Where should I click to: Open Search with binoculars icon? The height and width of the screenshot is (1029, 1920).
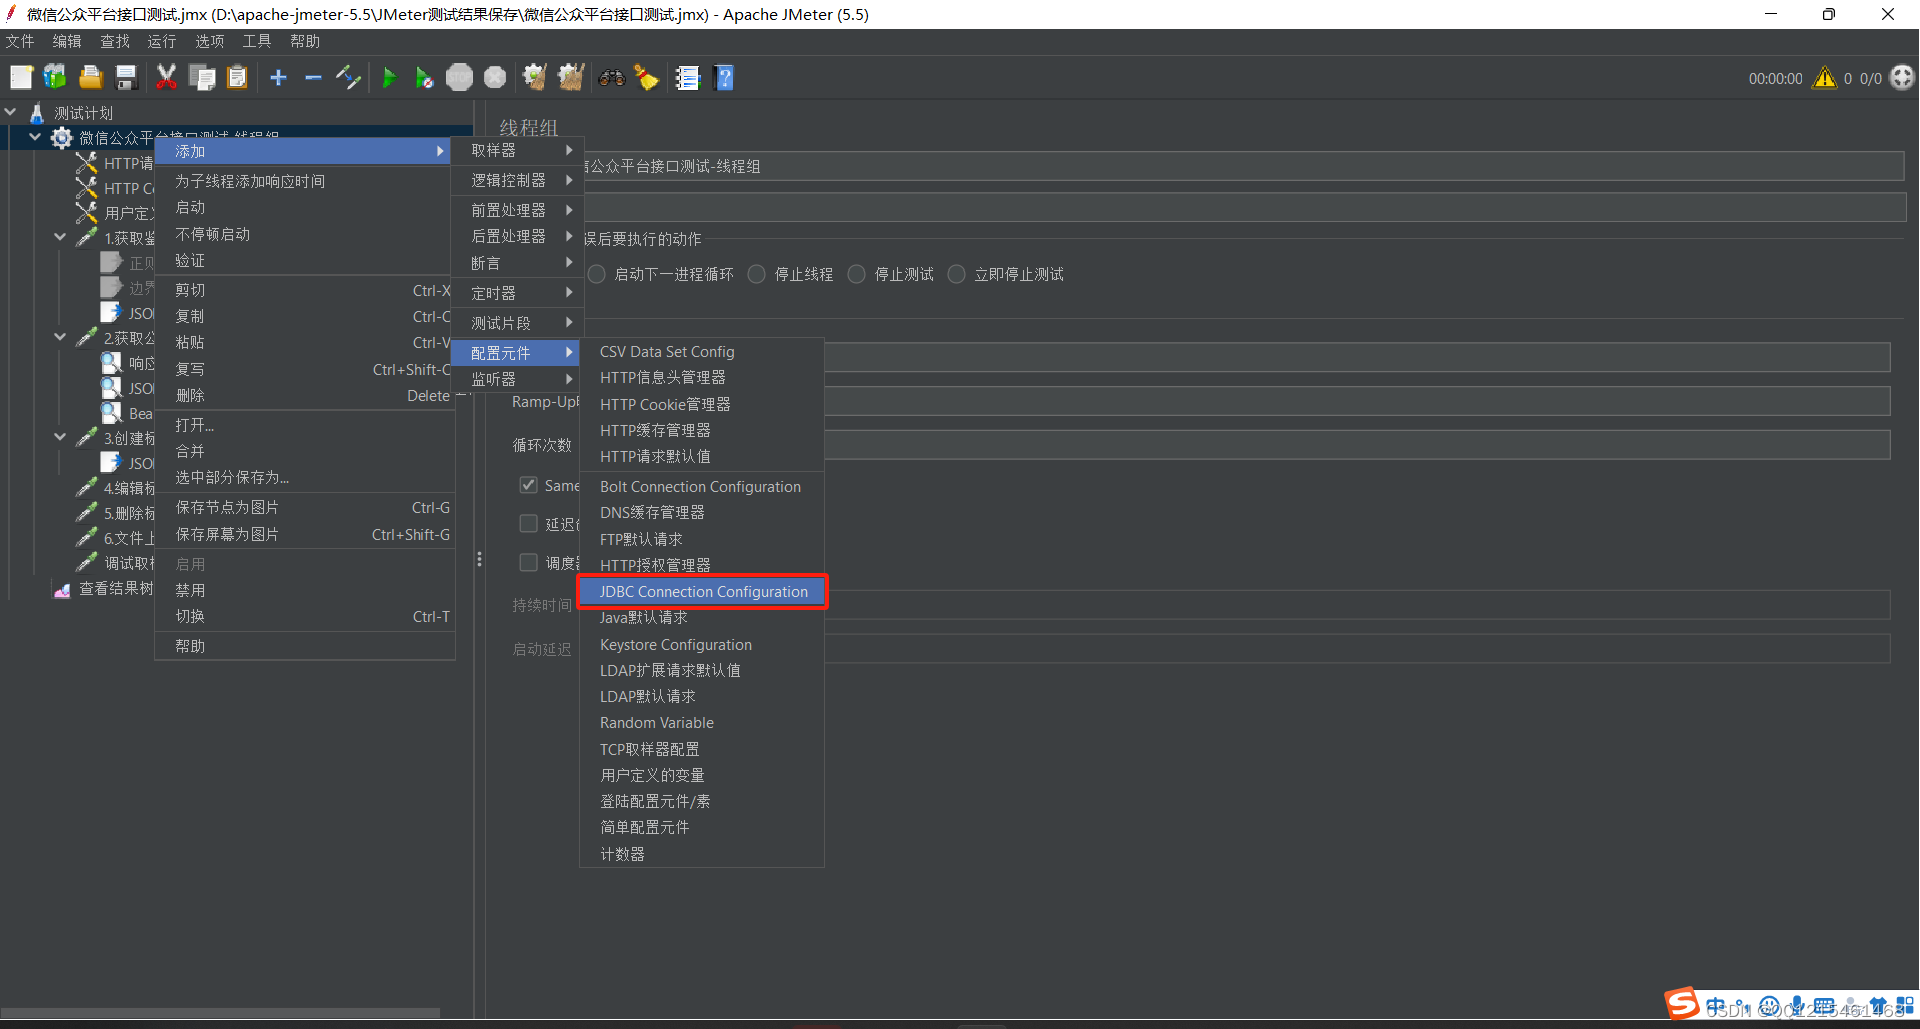[612, 77]
